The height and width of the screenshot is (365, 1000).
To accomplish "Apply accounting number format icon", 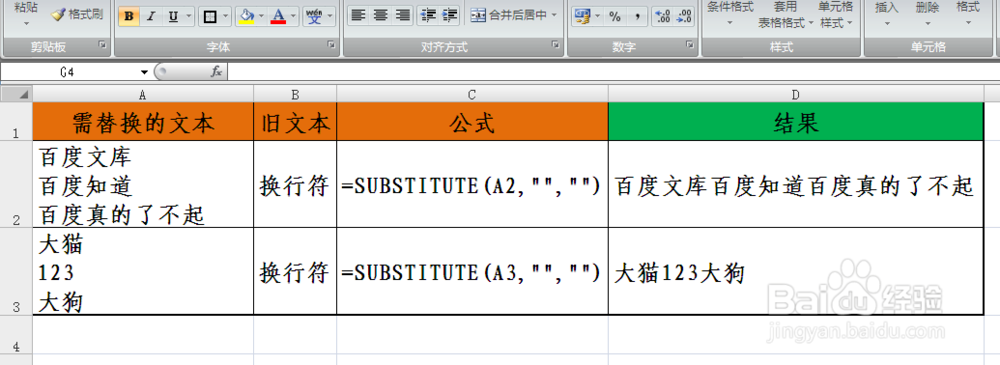I will (x=581, y=17).
